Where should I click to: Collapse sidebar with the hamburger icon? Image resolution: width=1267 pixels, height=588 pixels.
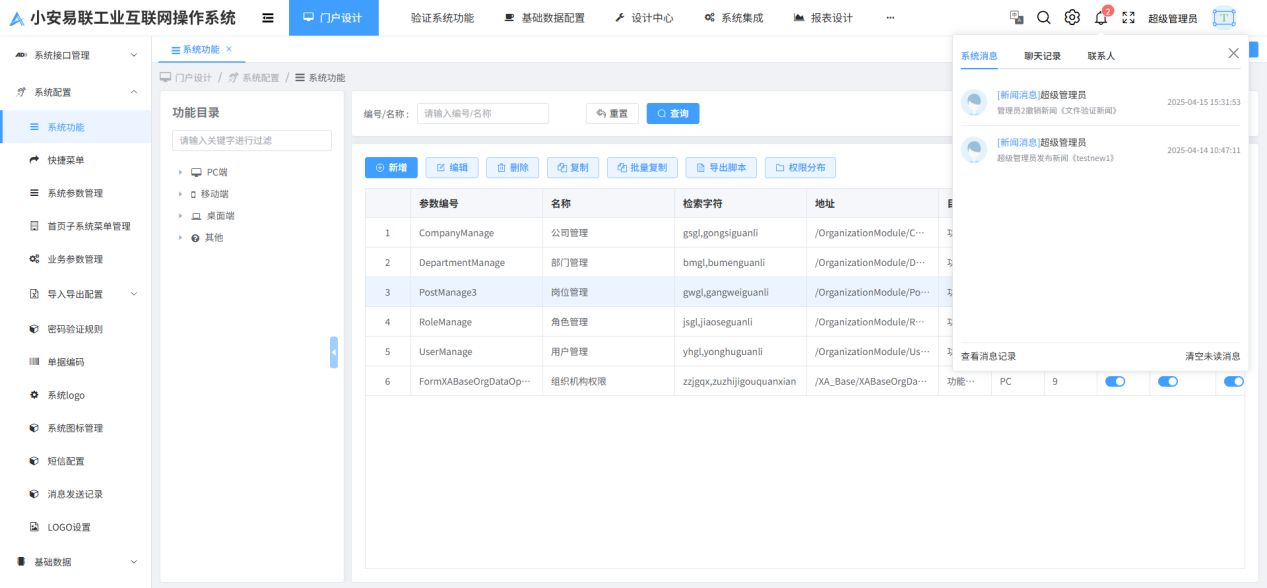click(x=268, y=17)
